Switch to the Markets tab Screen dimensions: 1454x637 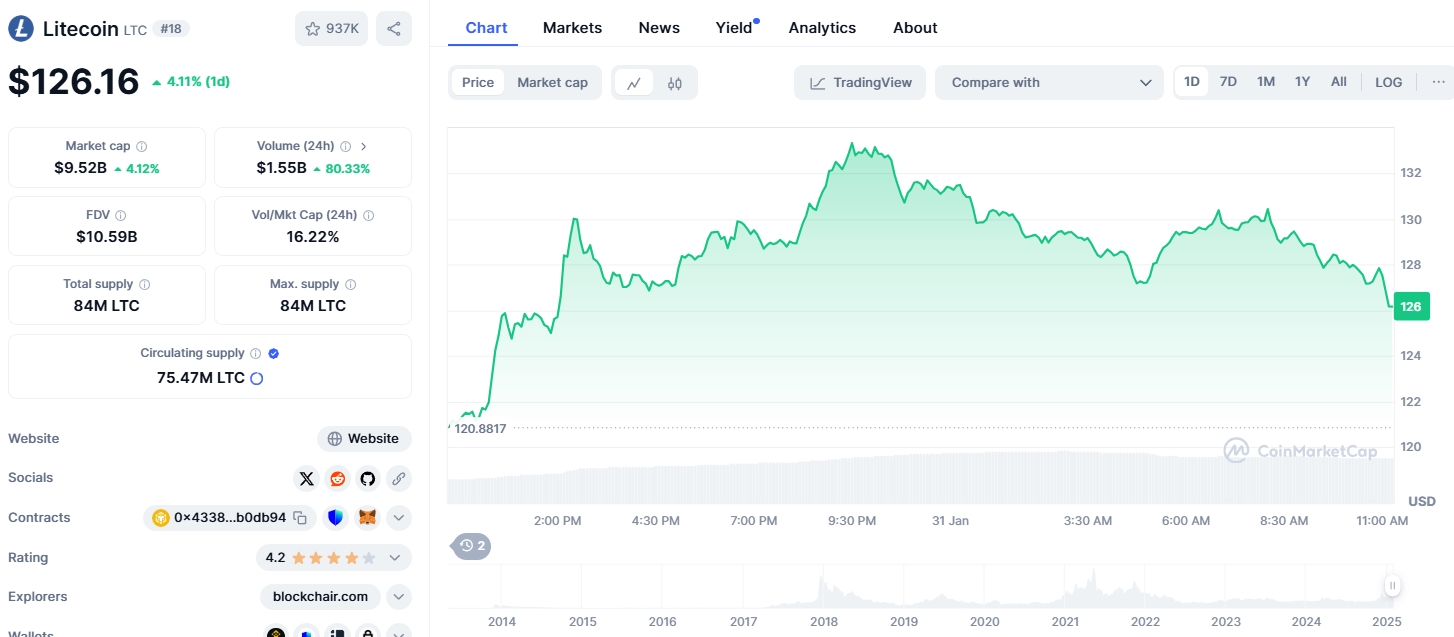572,28
